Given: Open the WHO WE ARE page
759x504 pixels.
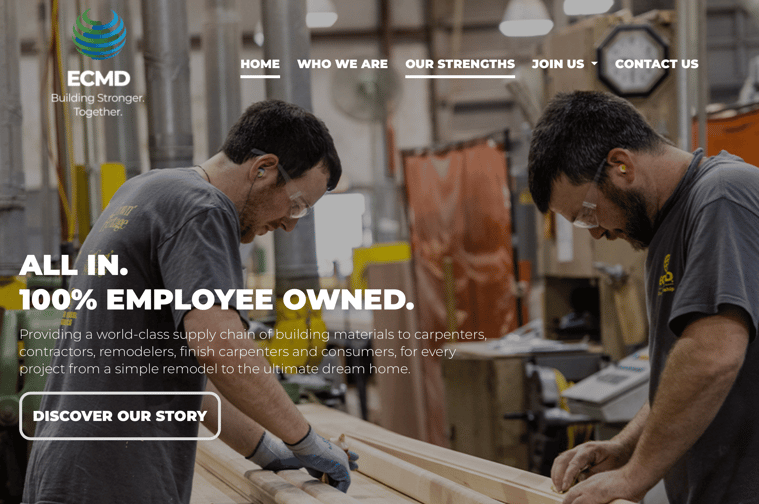Looking at the screenshot, I should 342,64.
